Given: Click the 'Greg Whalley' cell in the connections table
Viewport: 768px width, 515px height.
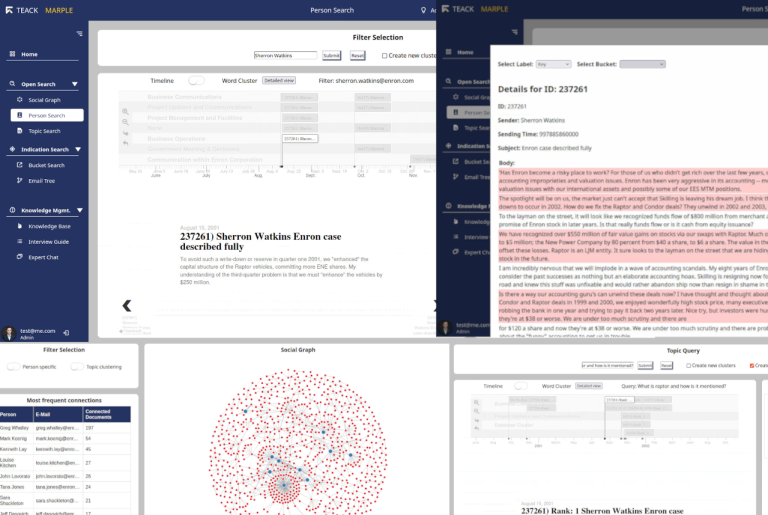Looking at the screenshot, I should [16, 428].
